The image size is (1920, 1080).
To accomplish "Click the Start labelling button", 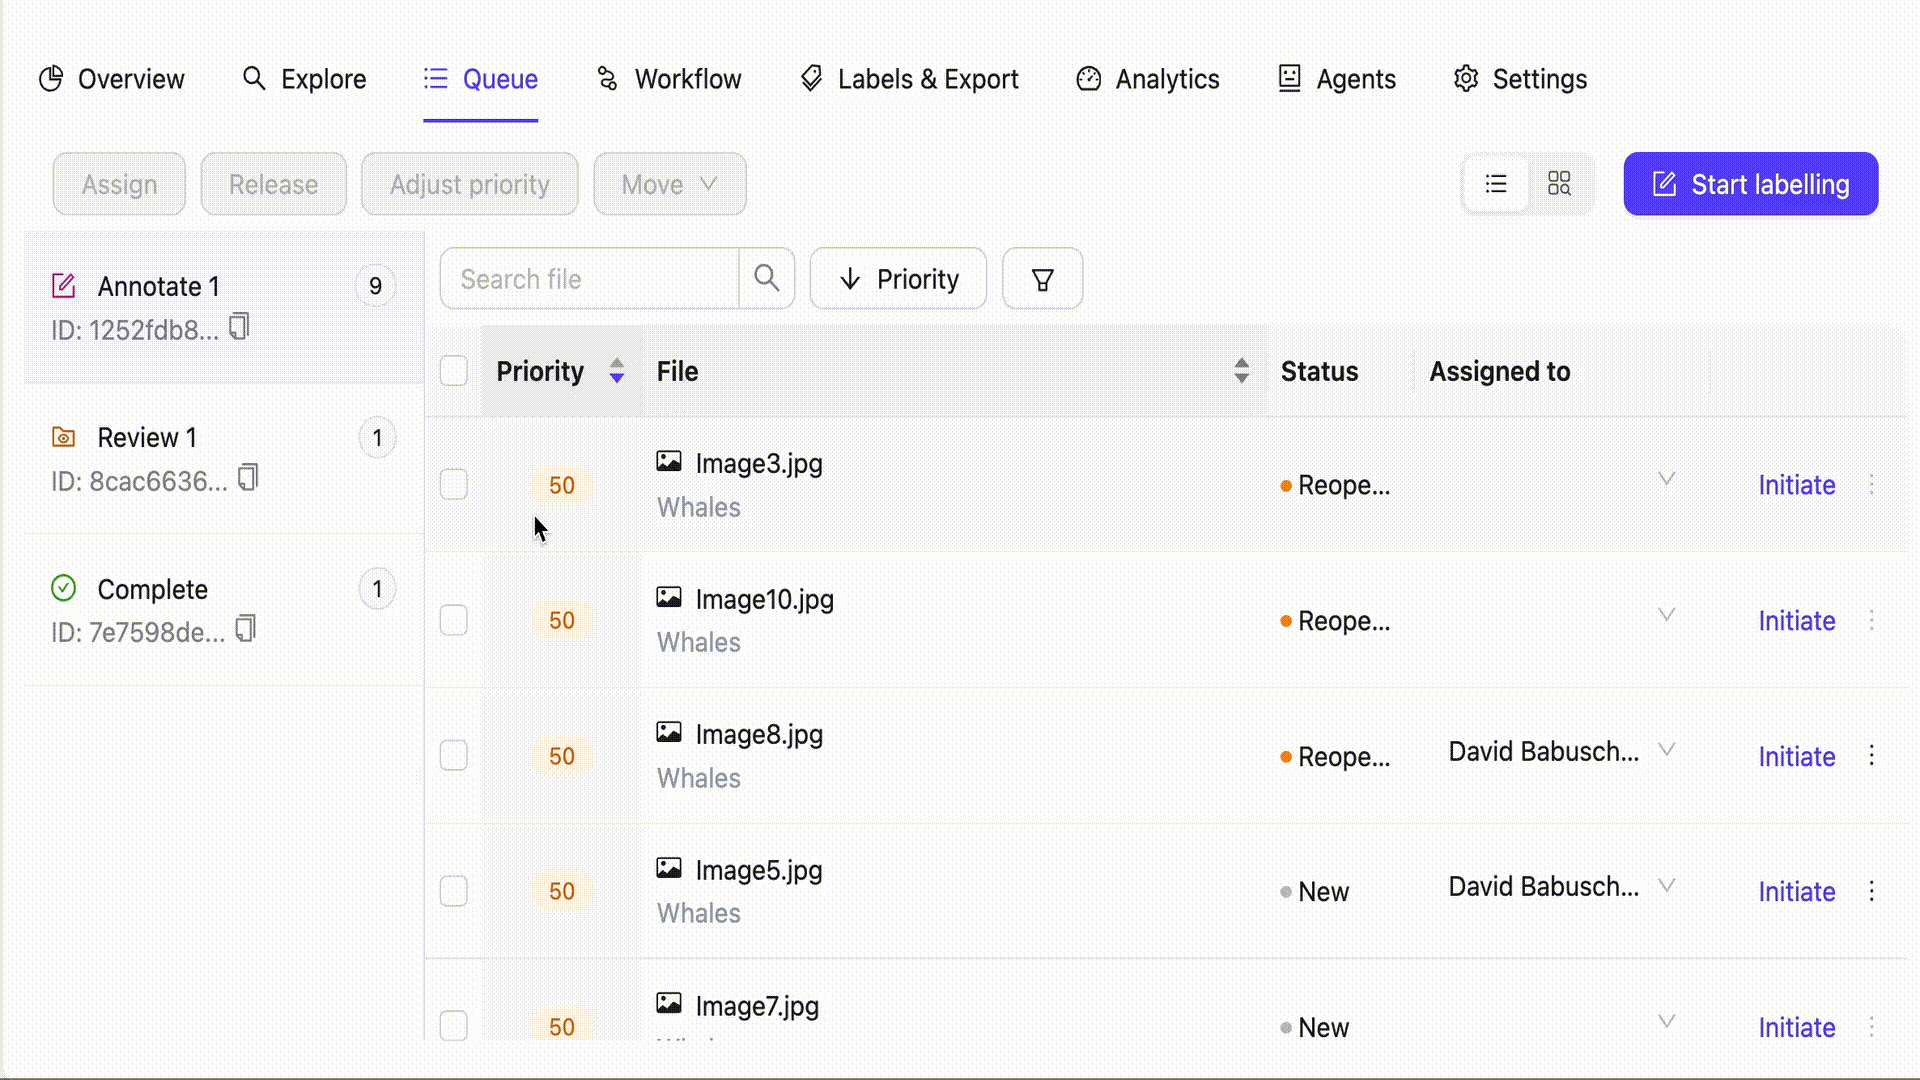I will tap(1750, 184).
